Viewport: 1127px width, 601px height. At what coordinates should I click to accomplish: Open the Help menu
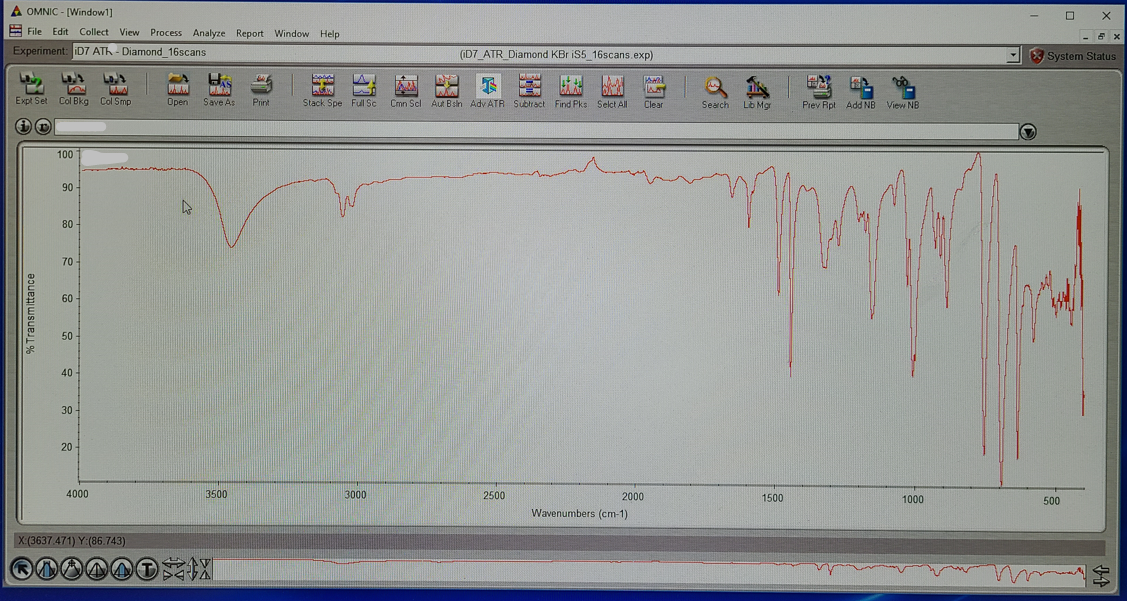330,33
